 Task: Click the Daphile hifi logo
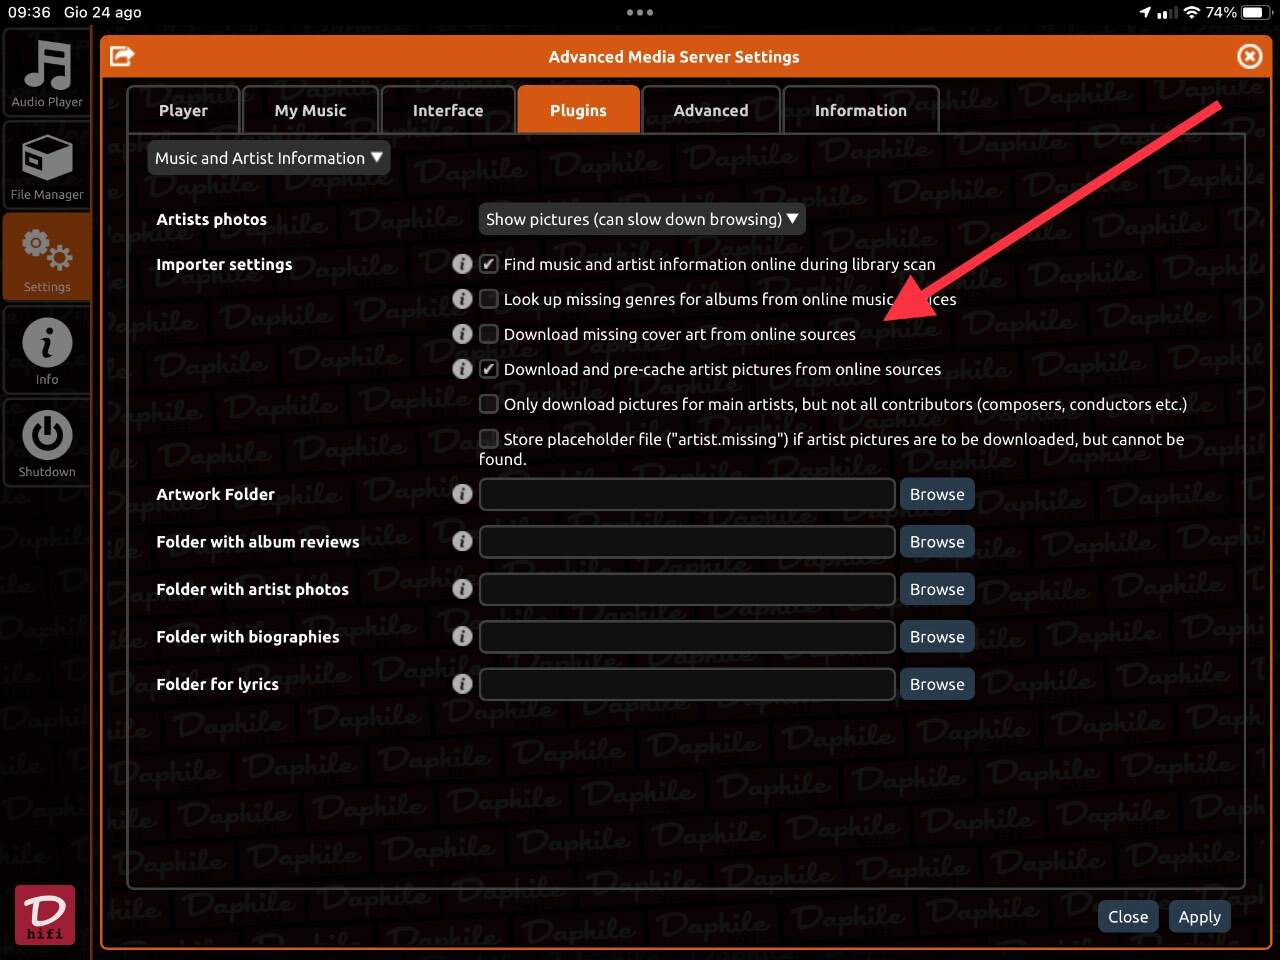coord(45,915)
